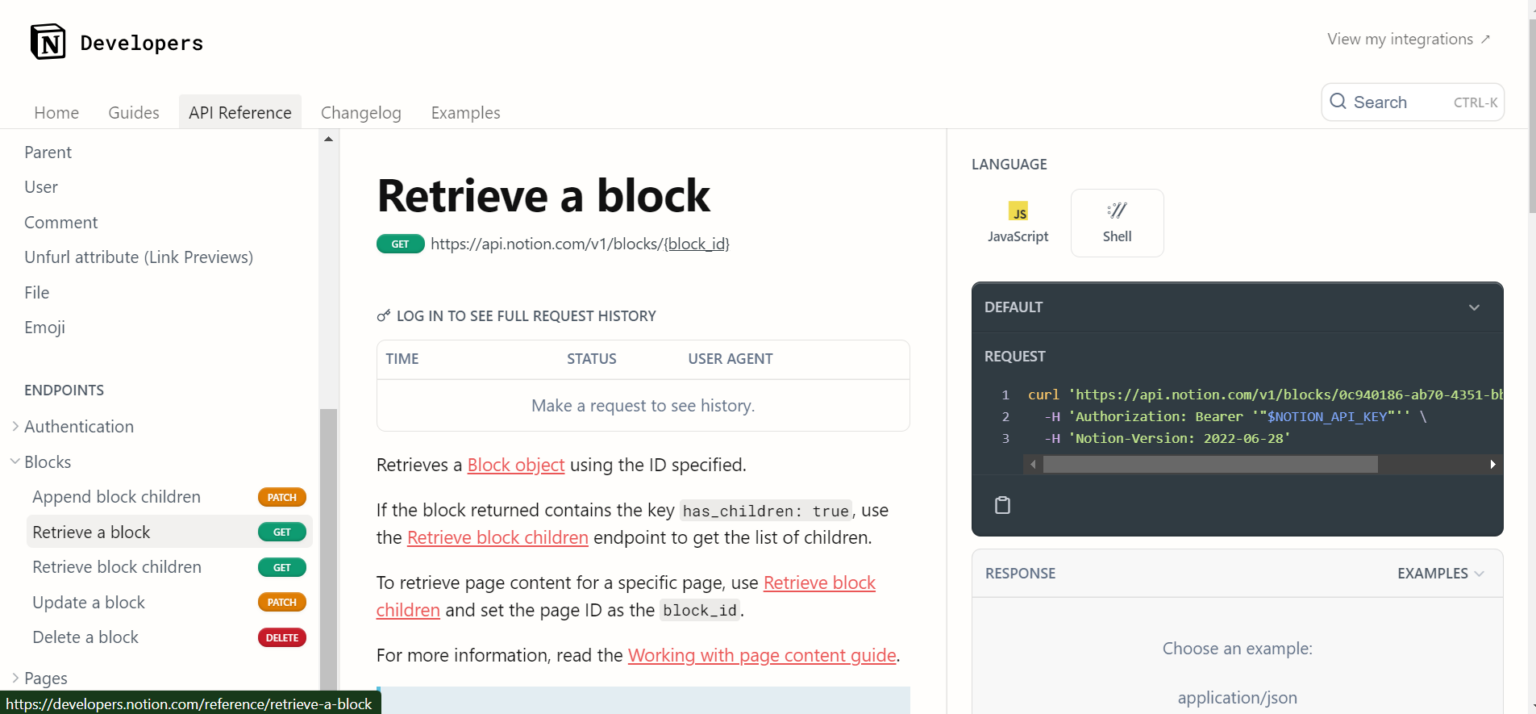The image size is (1536, 714).
Task: Click the search magnifier icon
Action: point(1338,102)
